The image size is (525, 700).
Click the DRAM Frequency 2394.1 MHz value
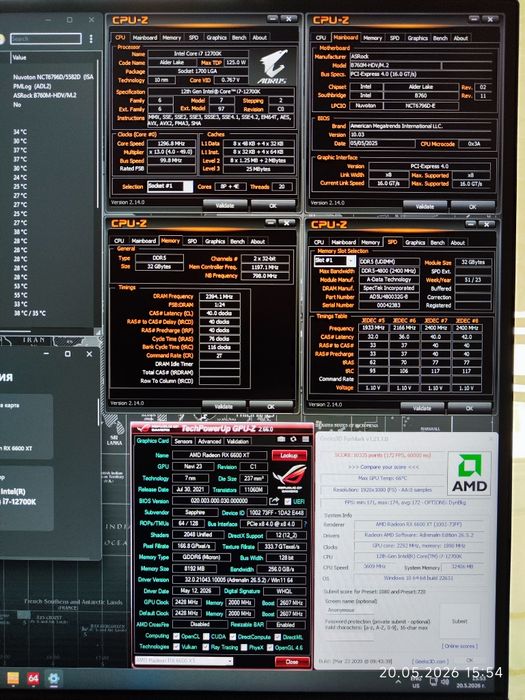(220, 296)
